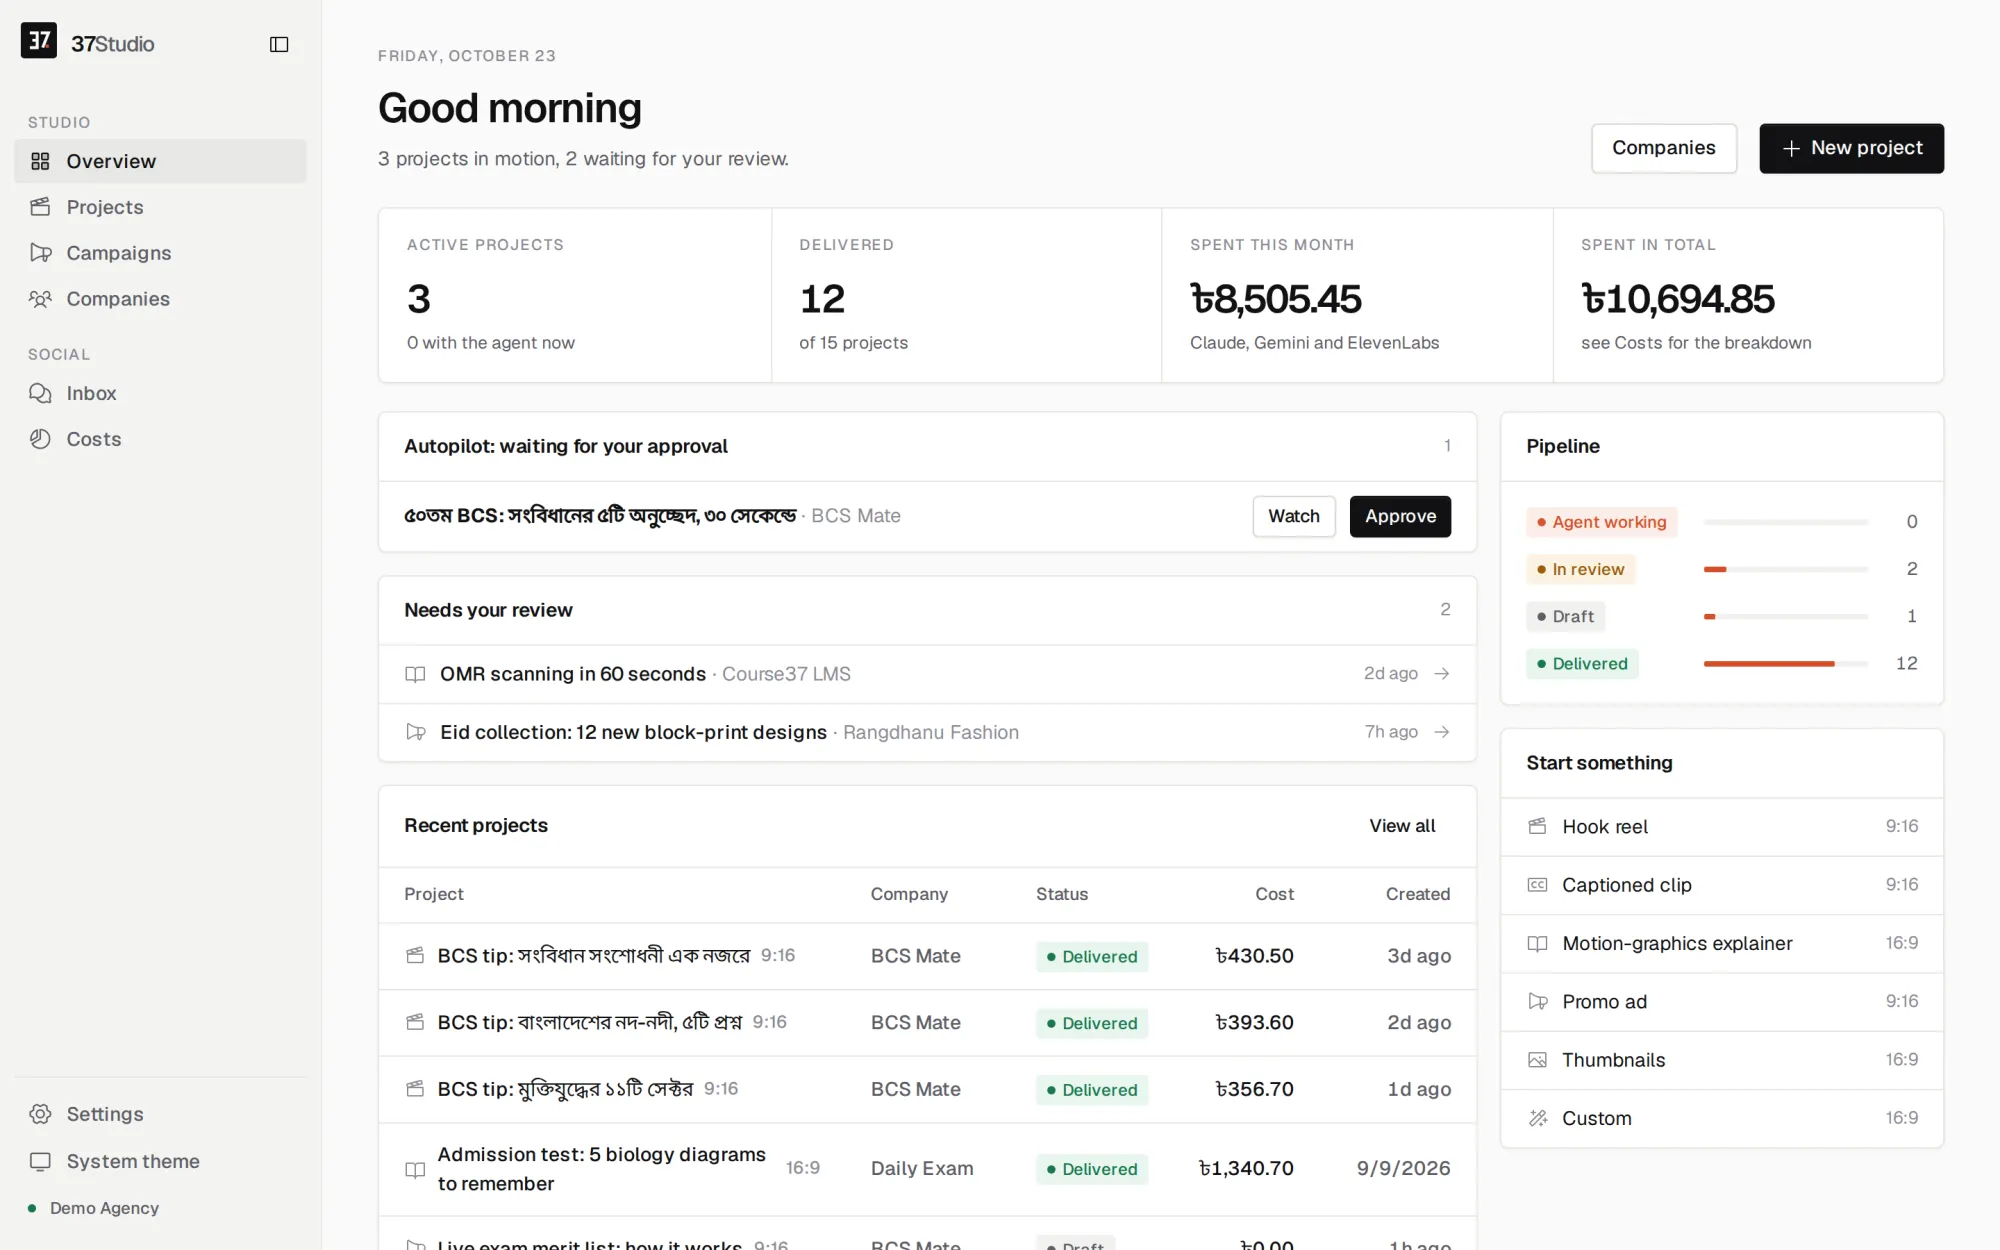The image size is (2000, 1250).
Task: Click 'Demo Agency' workspace label
Action: [104, 1208]
